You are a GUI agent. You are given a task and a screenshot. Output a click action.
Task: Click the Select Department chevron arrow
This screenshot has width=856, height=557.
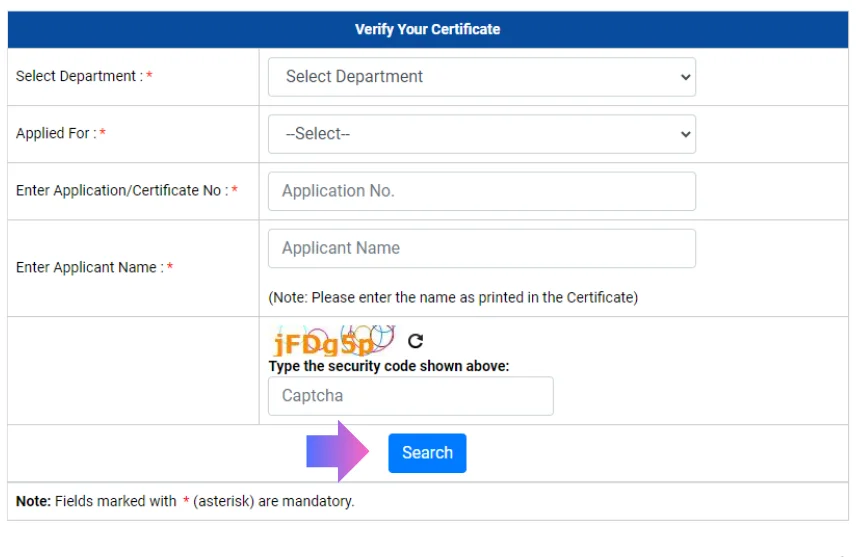click(685, 77)
